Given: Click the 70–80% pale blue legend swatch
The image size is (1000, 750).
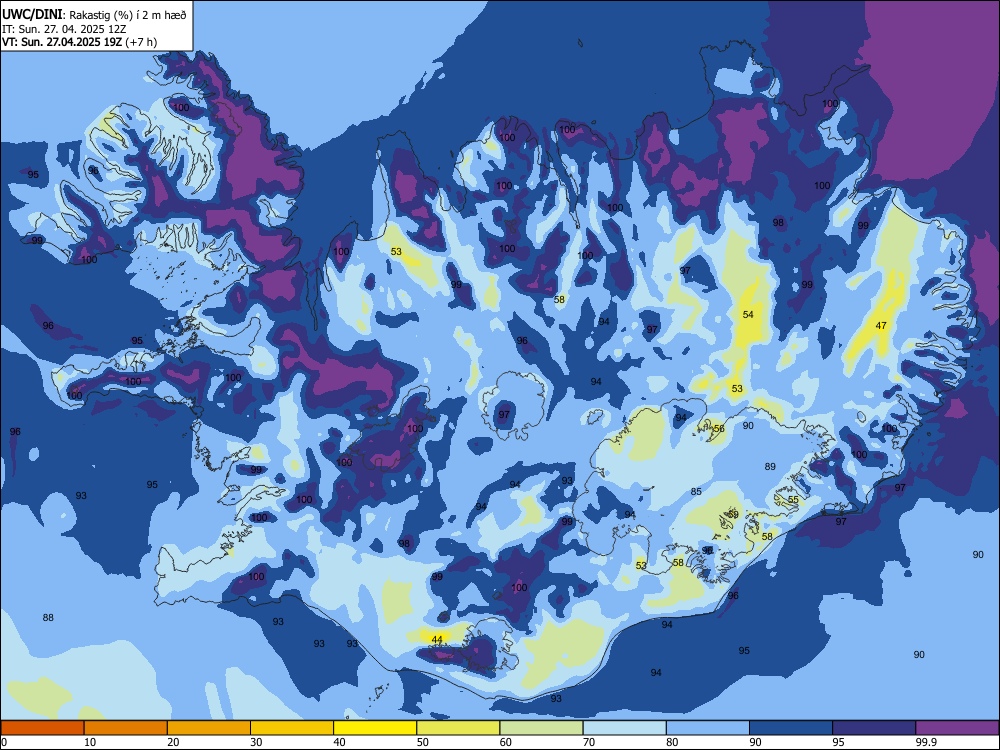Looking at the screenshot, I should click(624, 728).
